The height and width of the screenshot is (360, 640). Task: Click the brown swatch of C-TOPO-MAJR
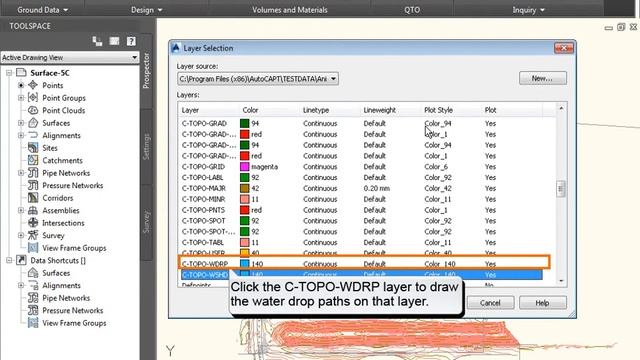244,188
